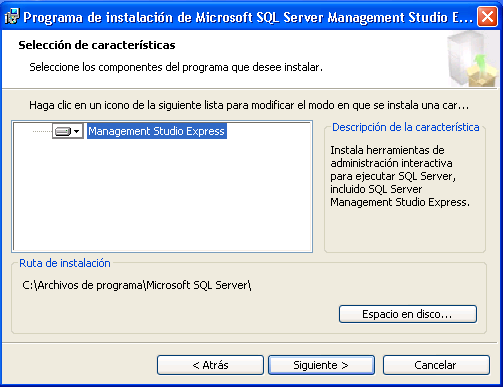503x387 pixels.
Task: Click the Descripción de la característica label
Action: click(406, 127)
